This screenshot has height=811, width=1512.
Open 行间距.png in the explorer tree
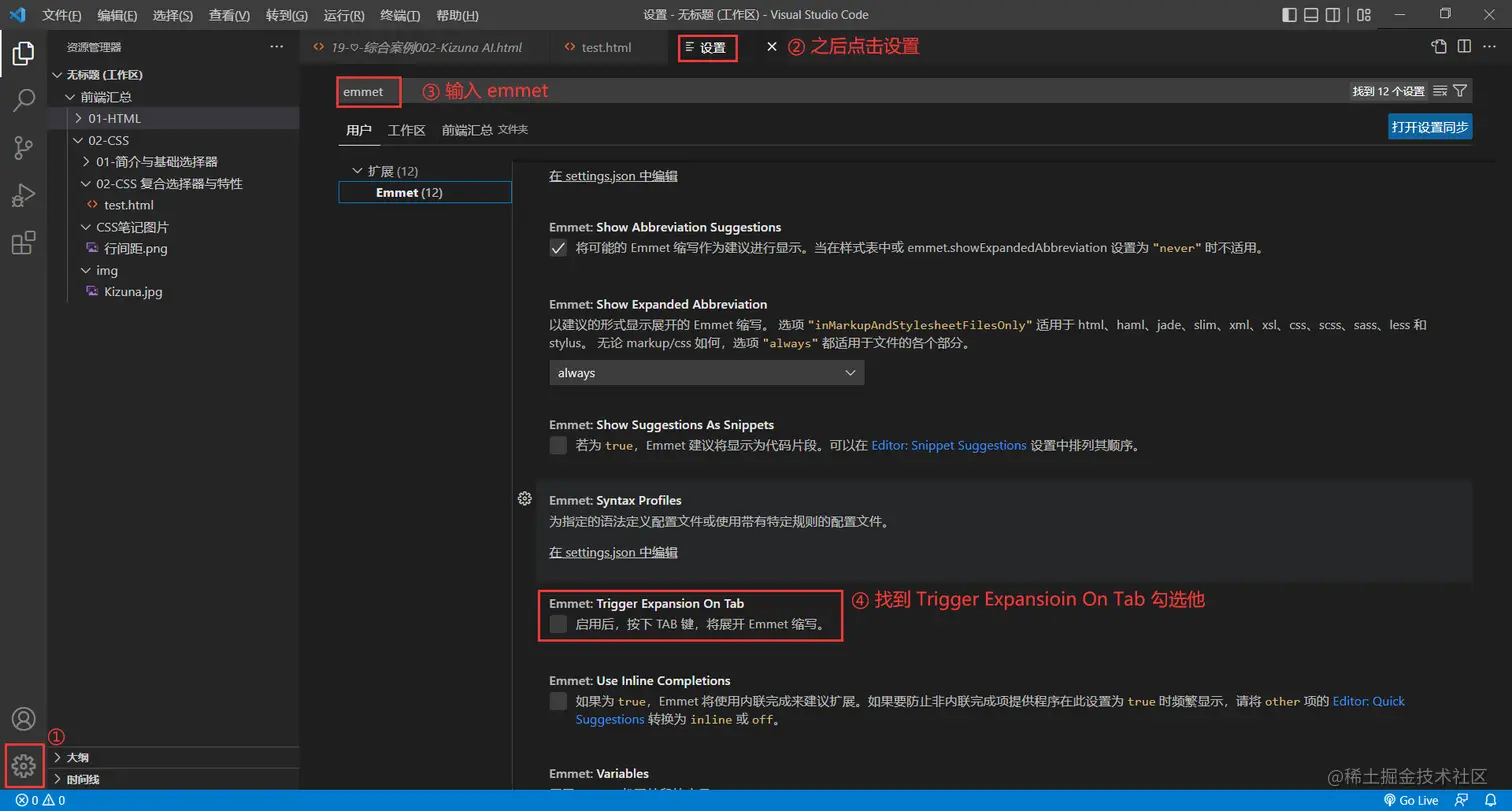(135, 248)
